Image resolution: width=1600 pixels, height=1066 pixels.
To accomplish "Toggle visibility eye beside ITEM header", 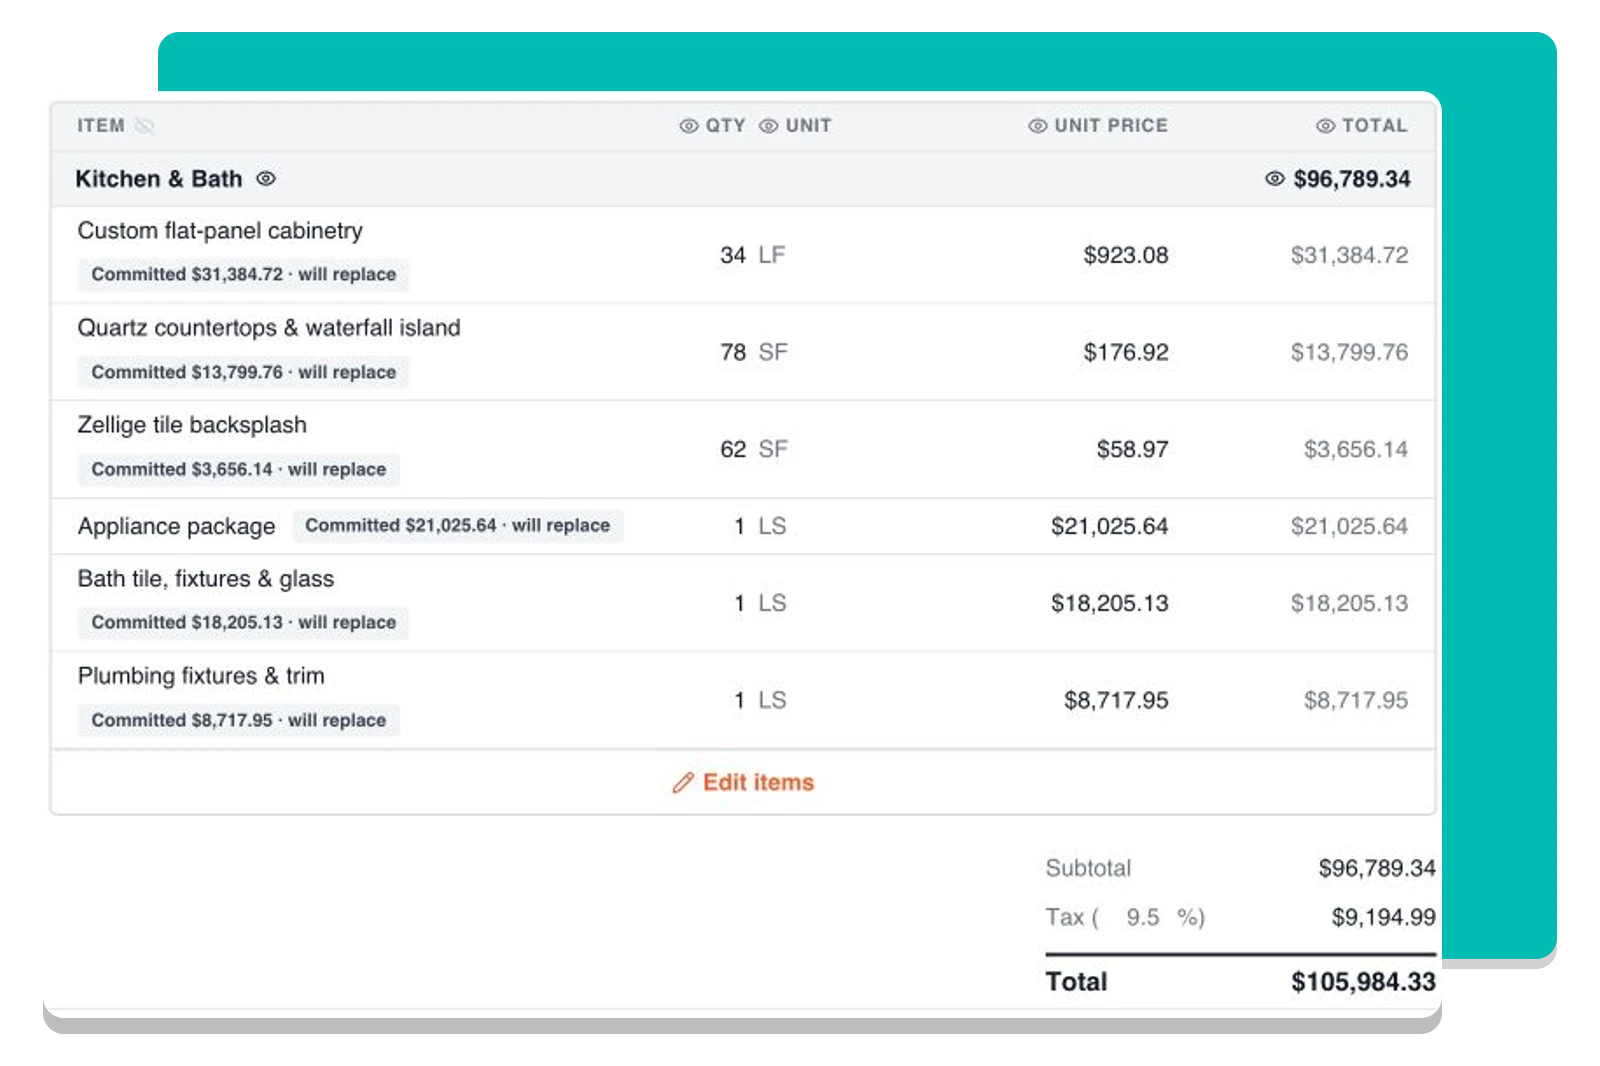I will 145,126.
